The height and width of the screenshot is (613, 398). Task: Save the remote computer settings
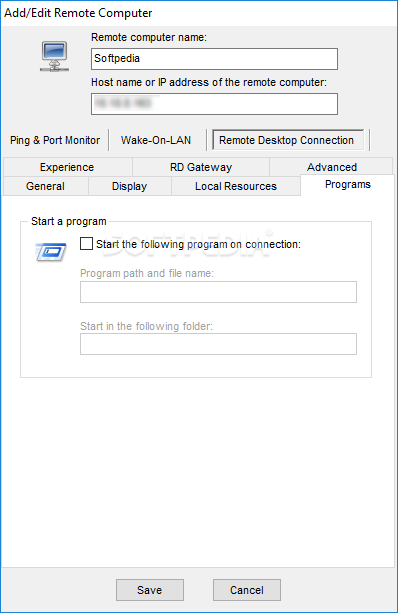point(150,590)
